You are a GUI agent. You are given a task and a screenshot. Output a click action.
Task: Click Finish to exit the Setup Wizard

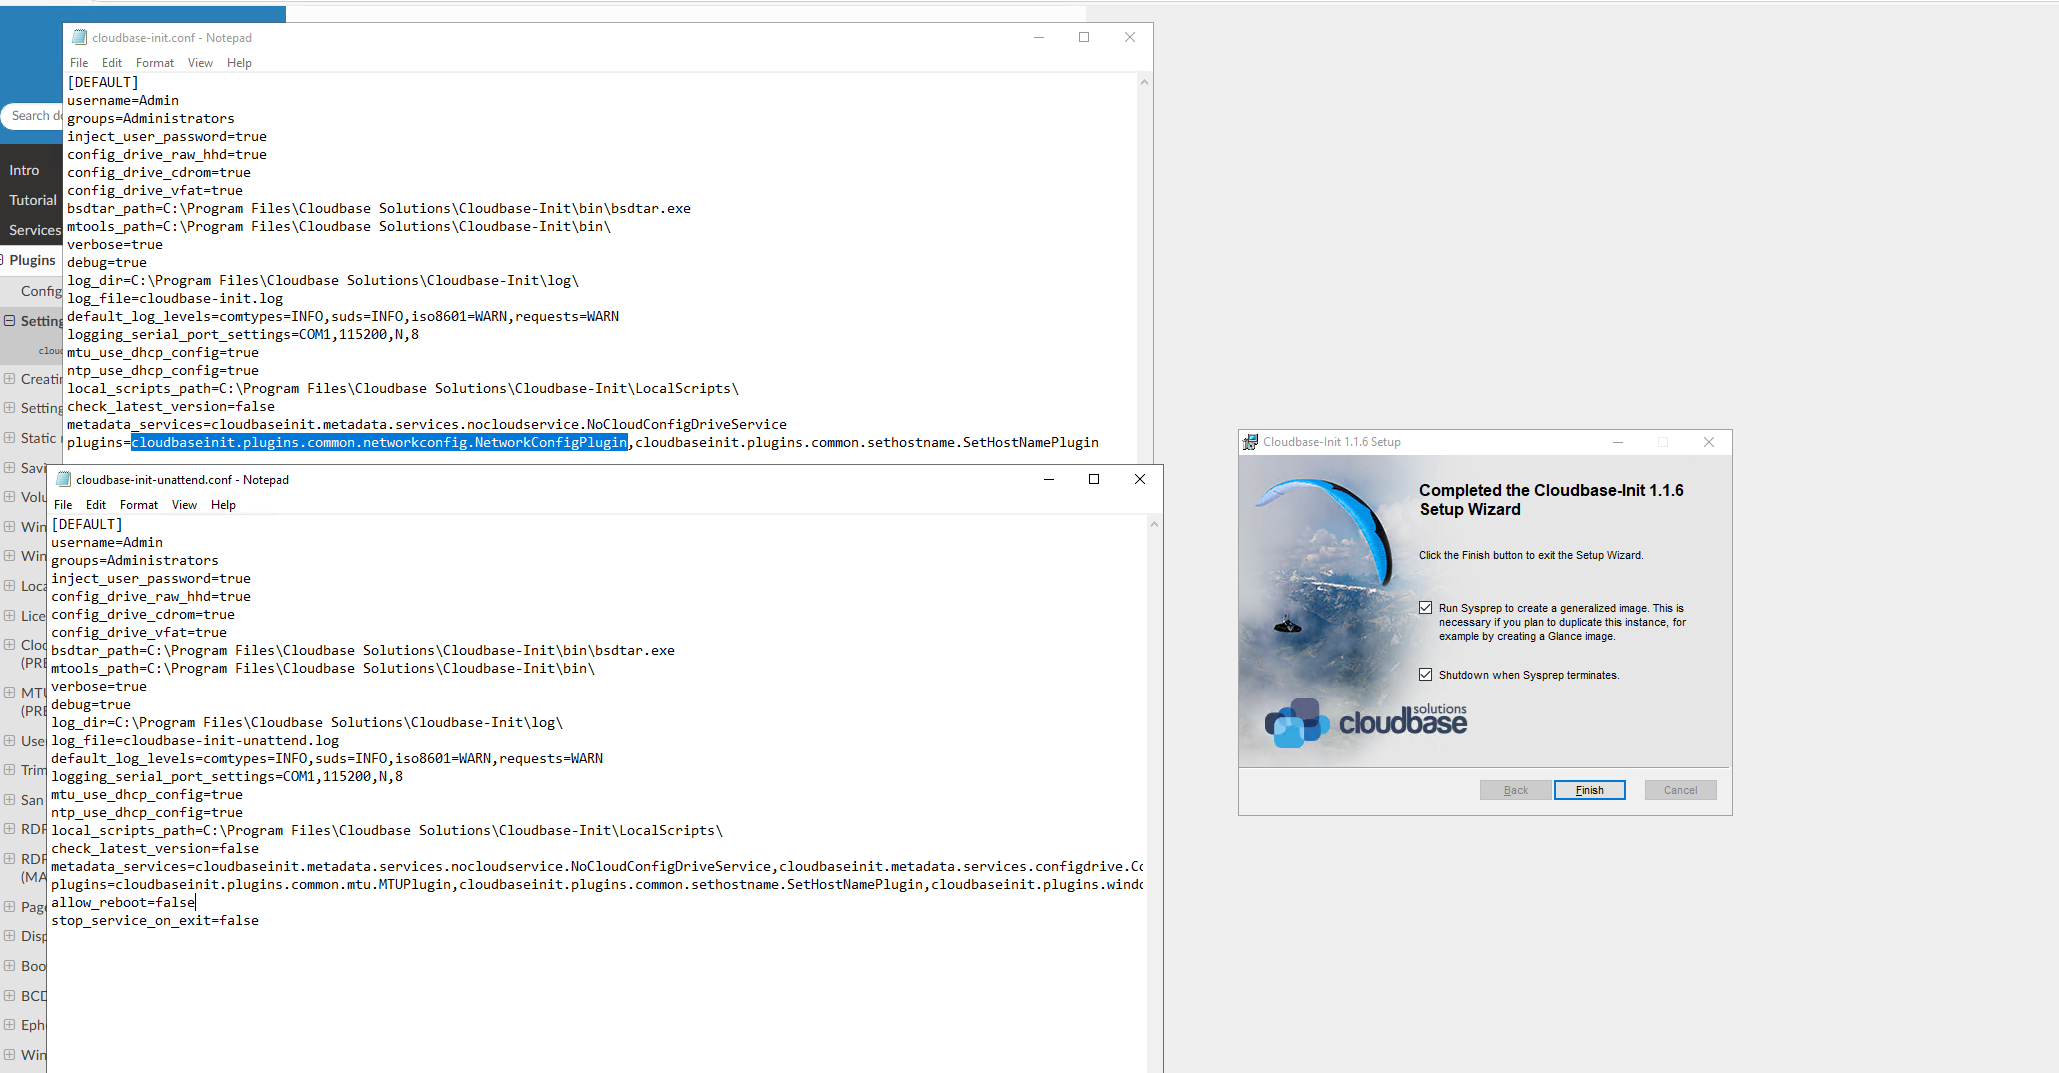click(x=1589, y=790)
